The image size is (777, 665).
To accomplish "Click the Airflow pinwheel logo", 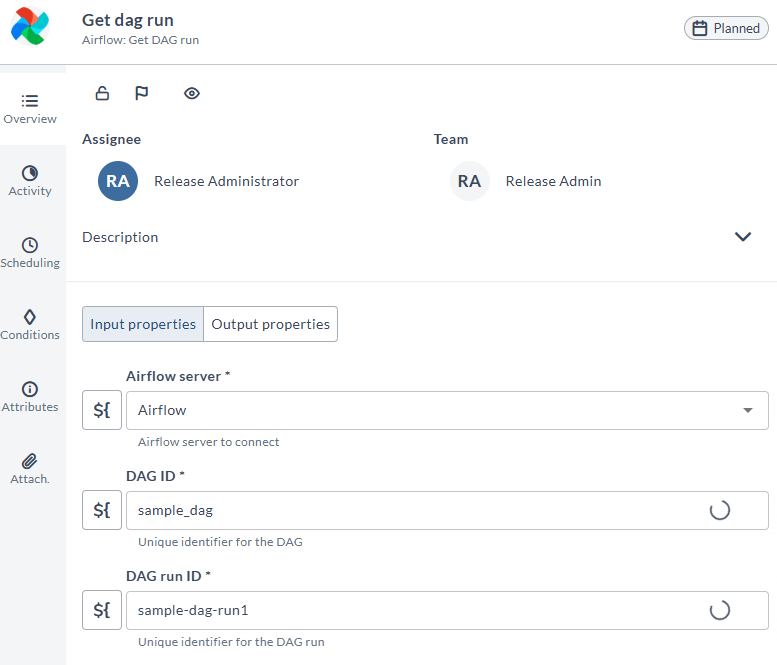I will pos(30,26).
